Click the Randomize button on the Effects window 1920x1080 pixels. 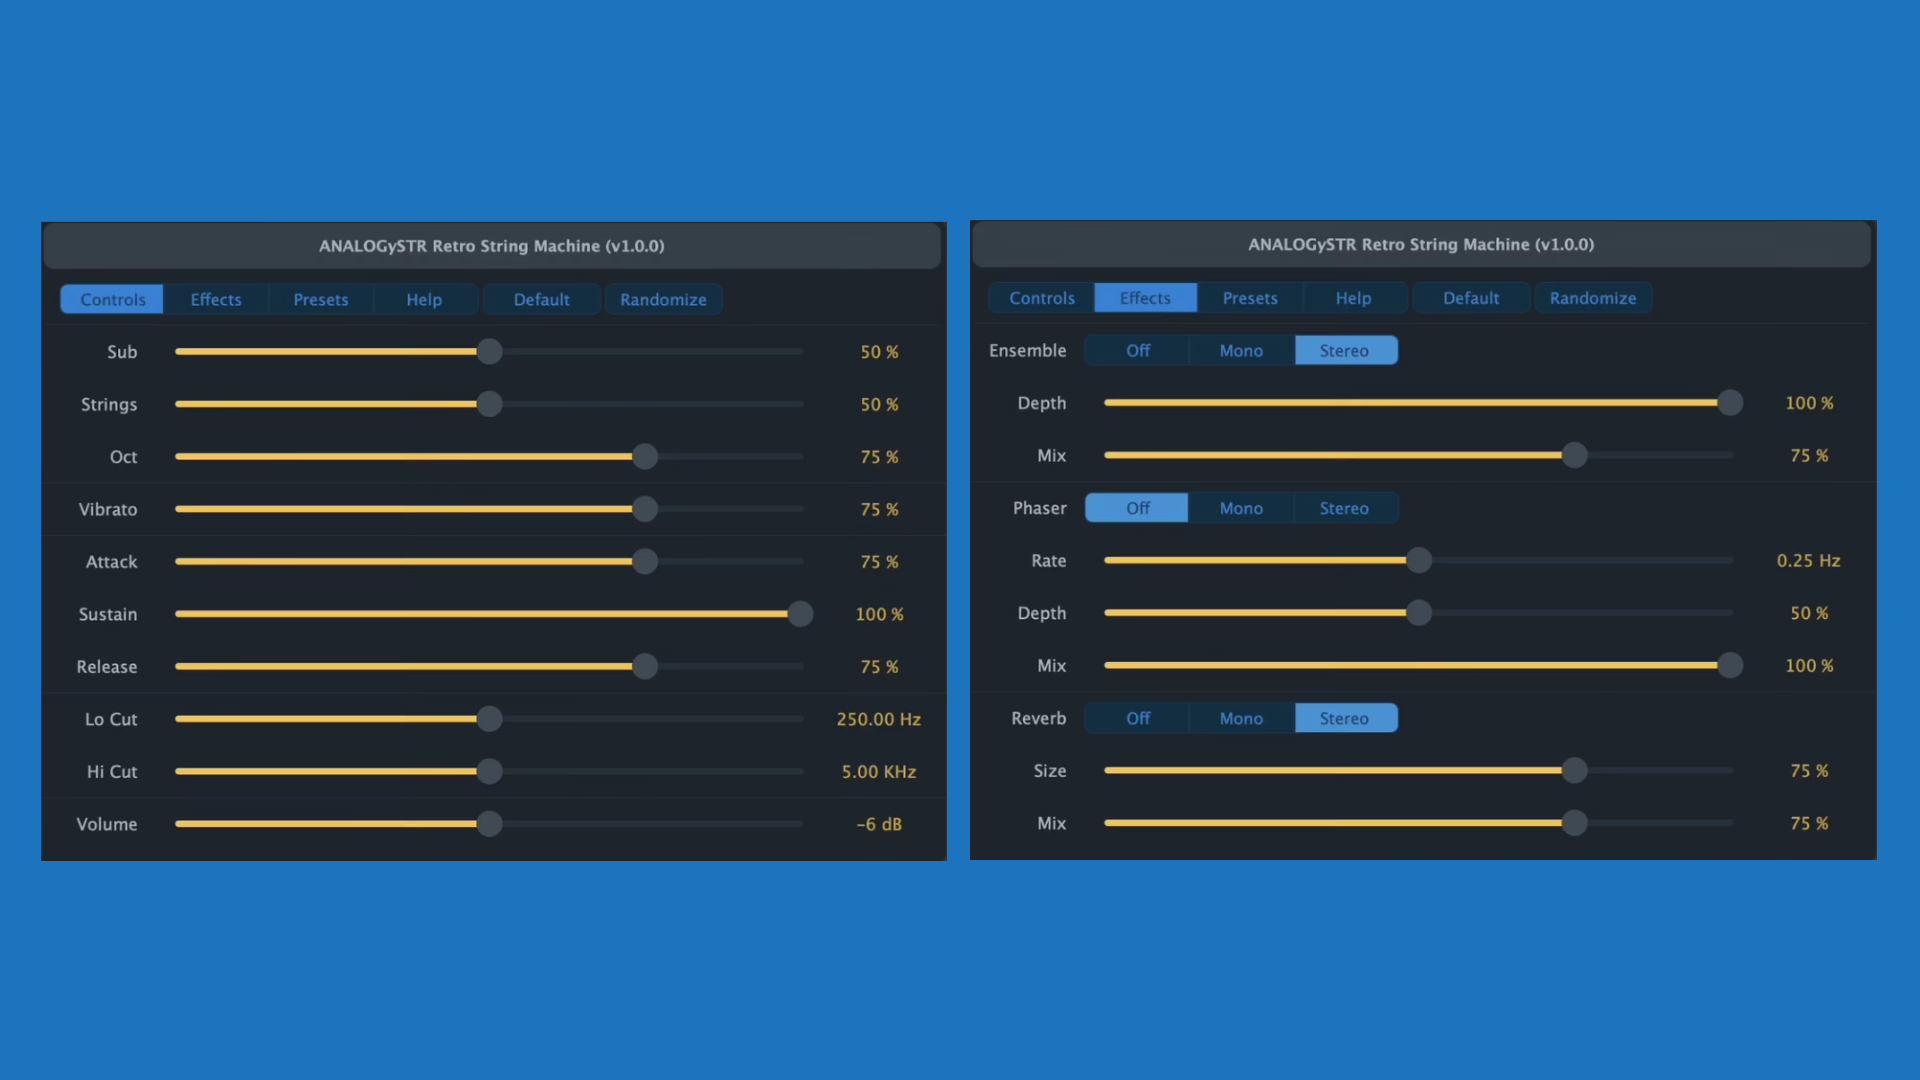1592,297
